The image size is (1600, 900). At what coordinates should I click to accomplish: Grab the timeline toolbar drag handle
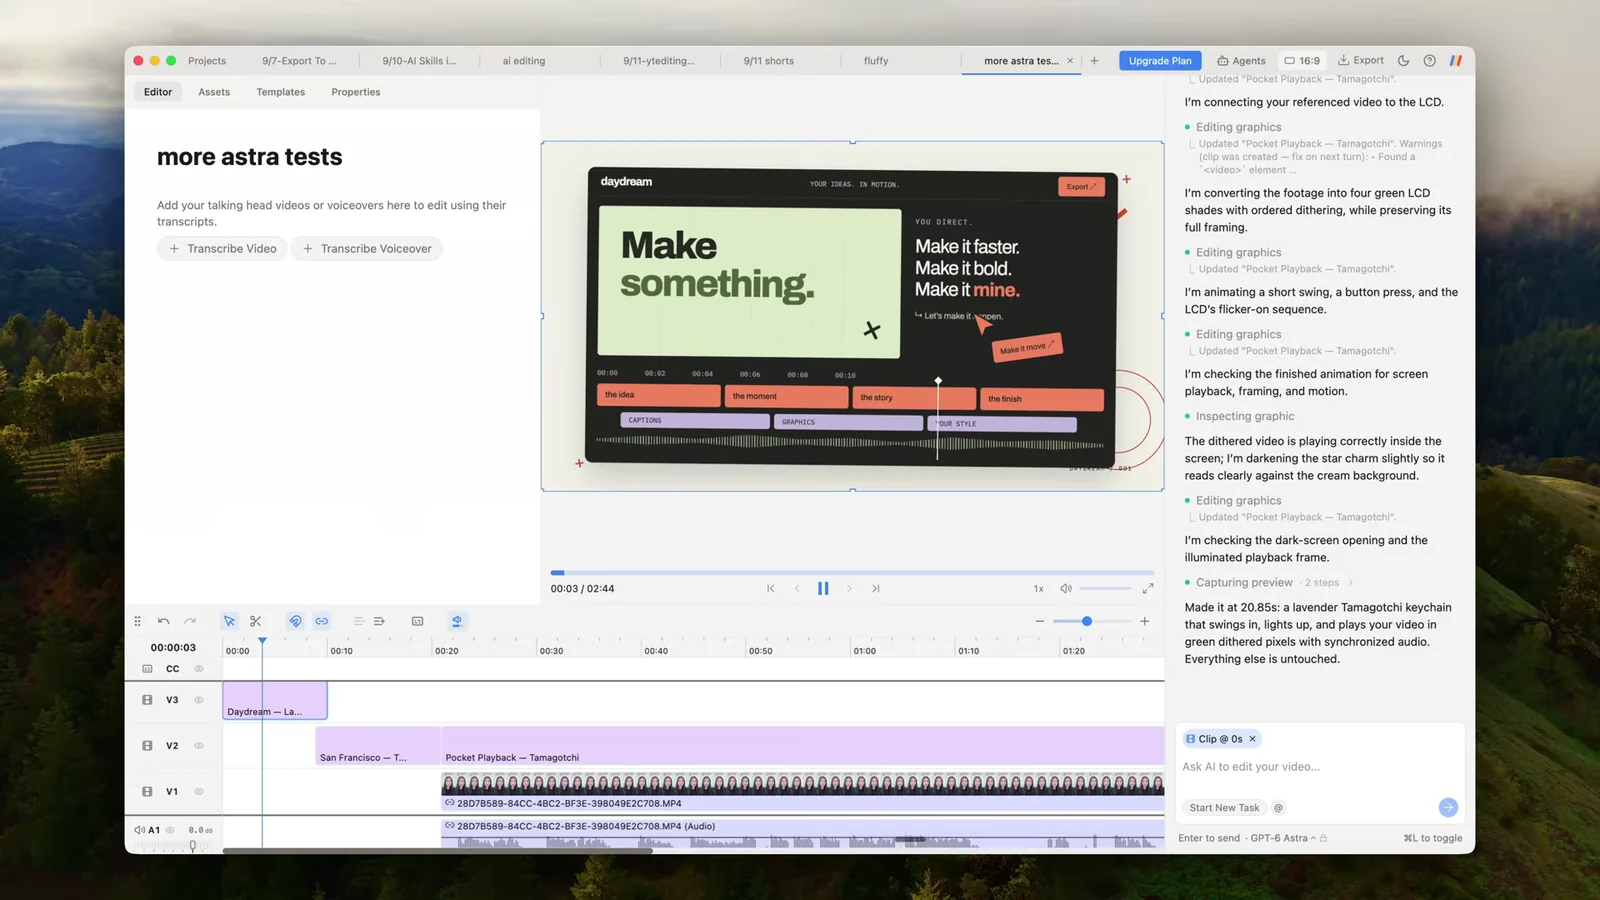[138, 621]
